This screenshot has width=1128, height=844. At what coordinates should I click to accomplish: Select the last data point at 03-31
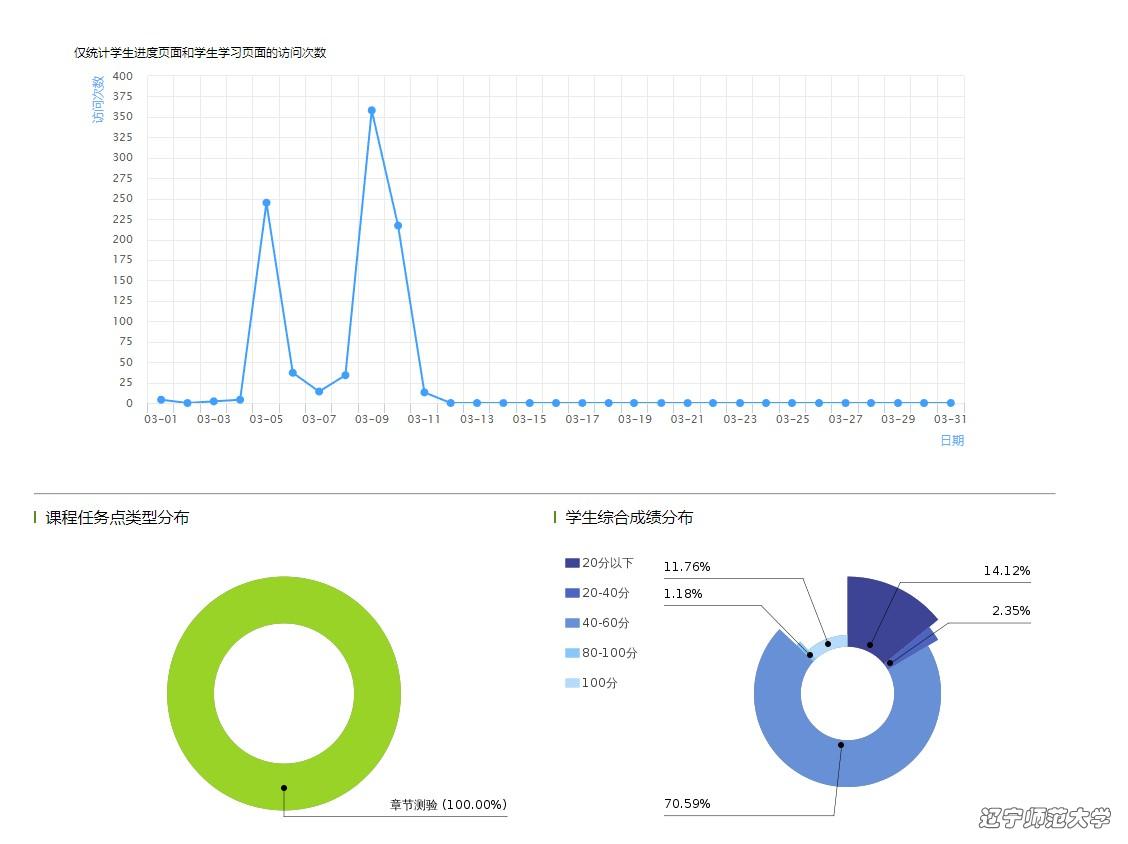[950, 403]
